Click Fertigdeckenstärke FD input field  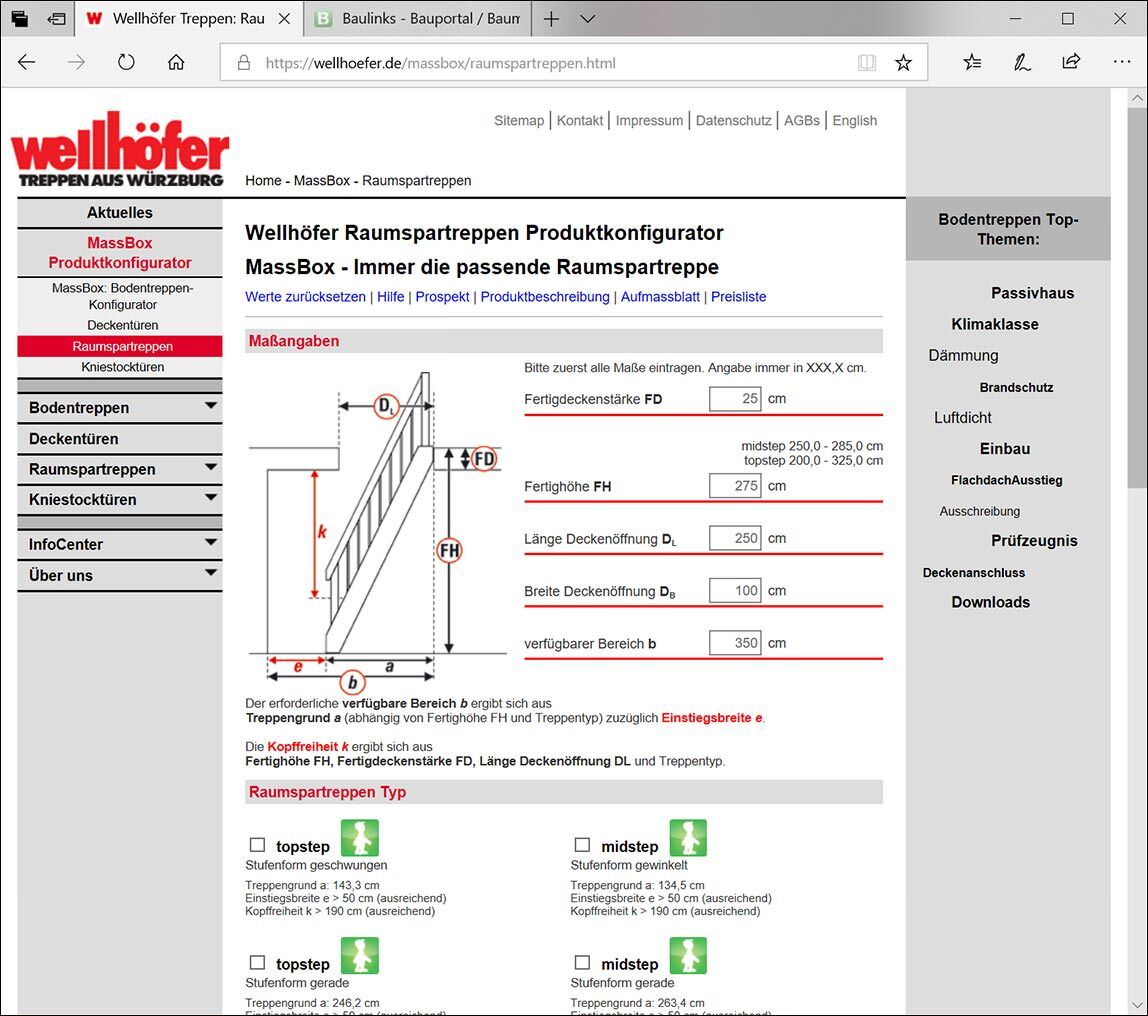click(x=735, y=399)
